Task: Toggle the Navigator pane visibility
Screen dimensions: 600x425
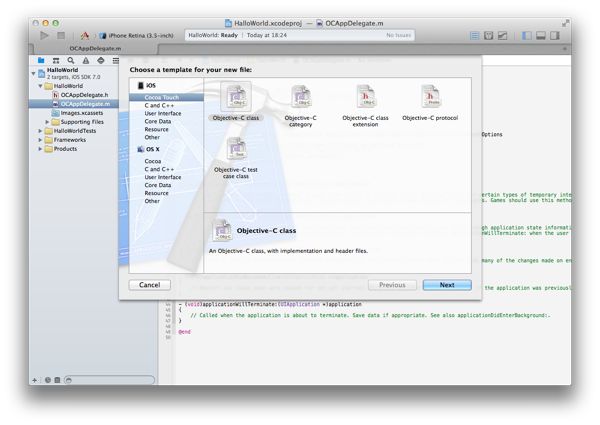Action: [x=527, y=36]
